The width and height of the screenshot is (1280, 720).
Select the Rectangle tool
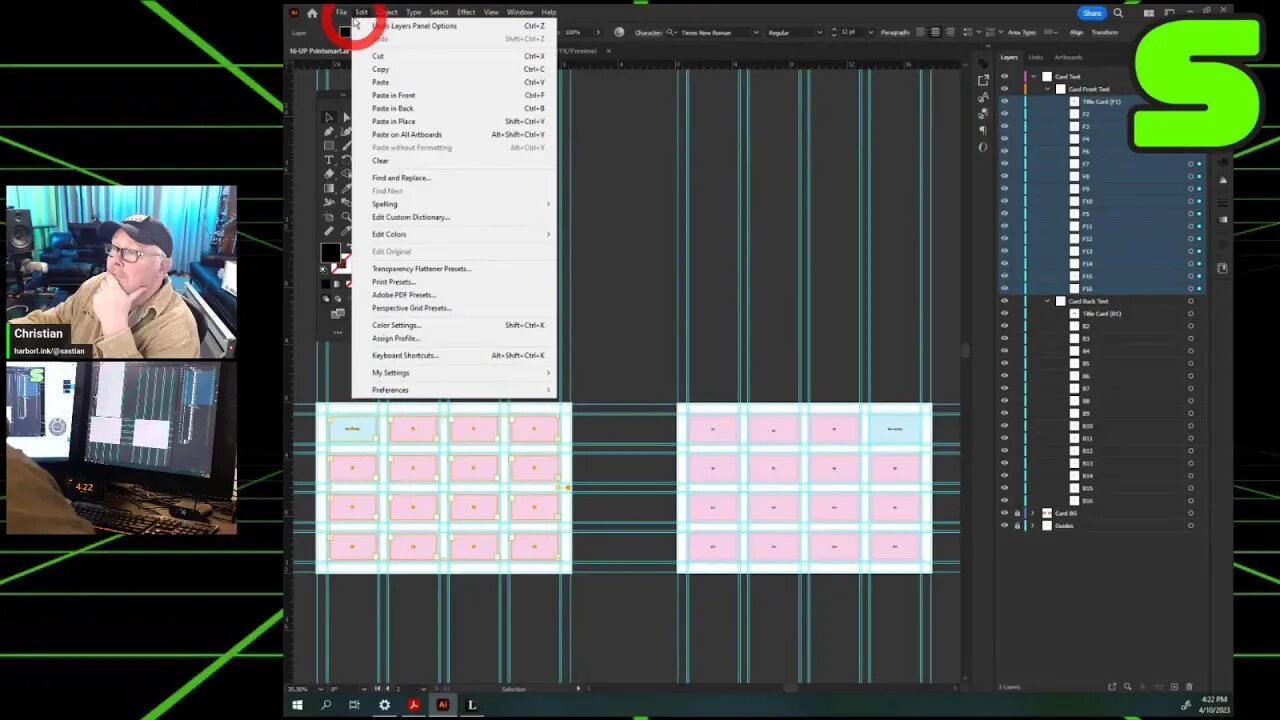click(x=328, y=145)
